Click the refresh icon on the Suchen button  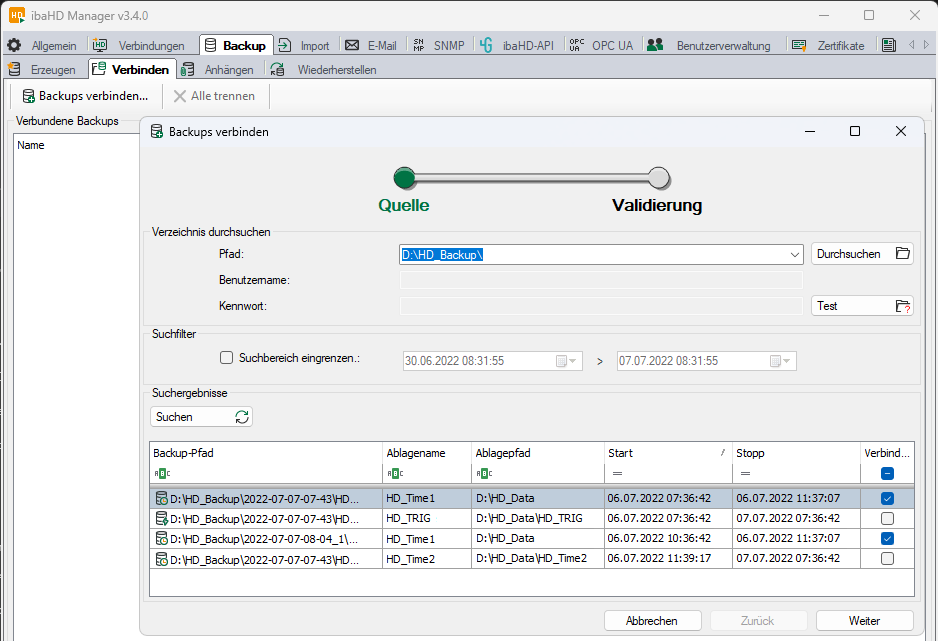coord(241,417)
